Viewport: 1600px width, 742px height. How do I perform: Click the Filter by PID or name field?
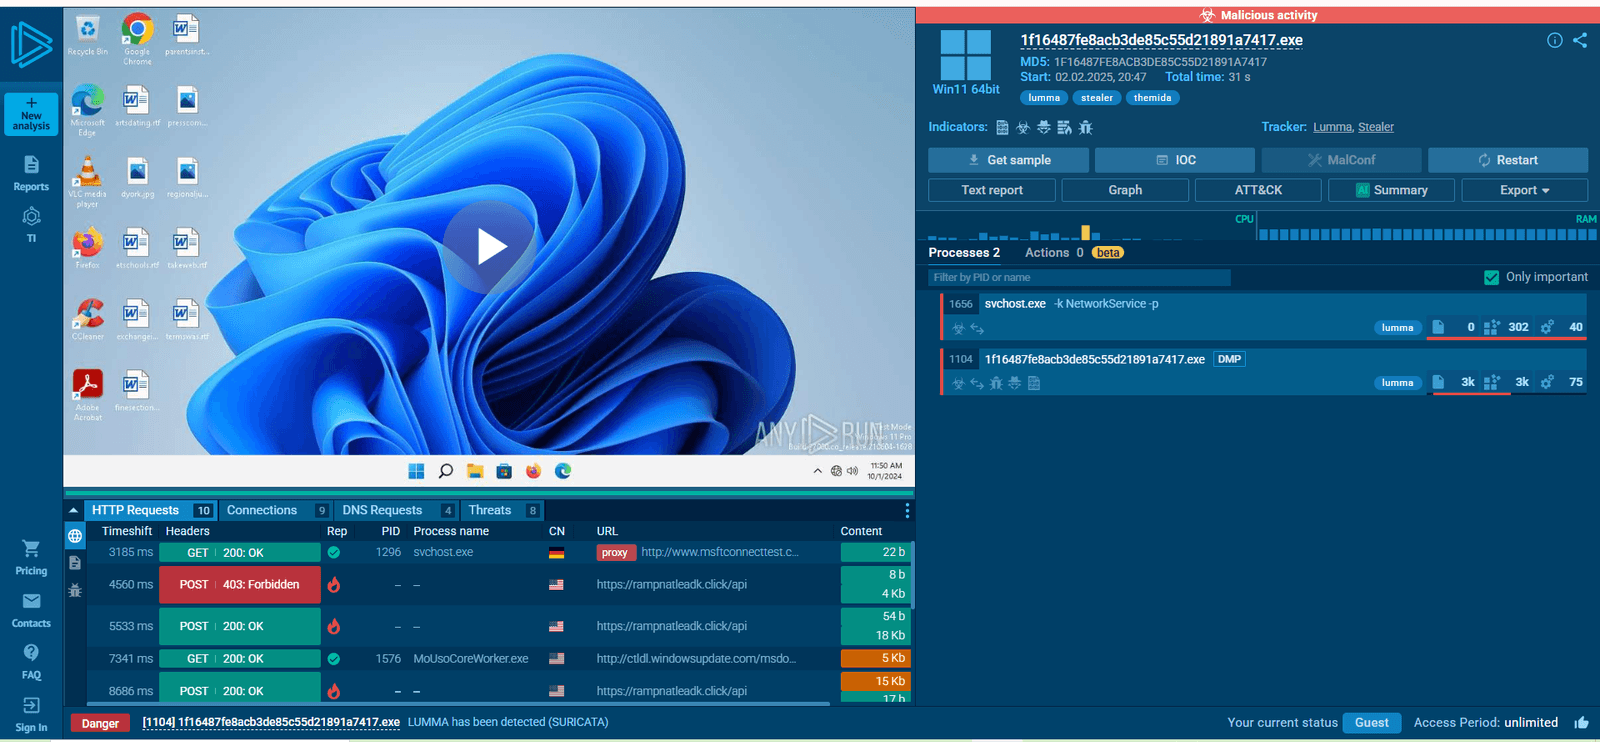(1079, 277)
